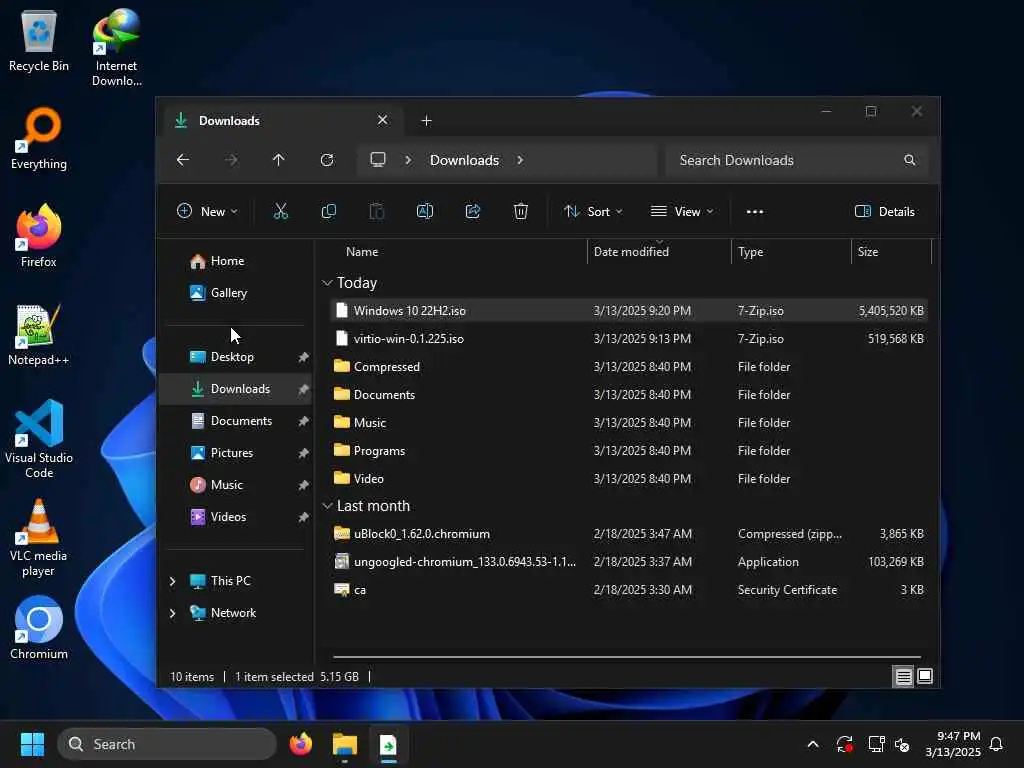Sort by the Size column header
This screenshot has height=768, width=1024.
coord(867,252)
